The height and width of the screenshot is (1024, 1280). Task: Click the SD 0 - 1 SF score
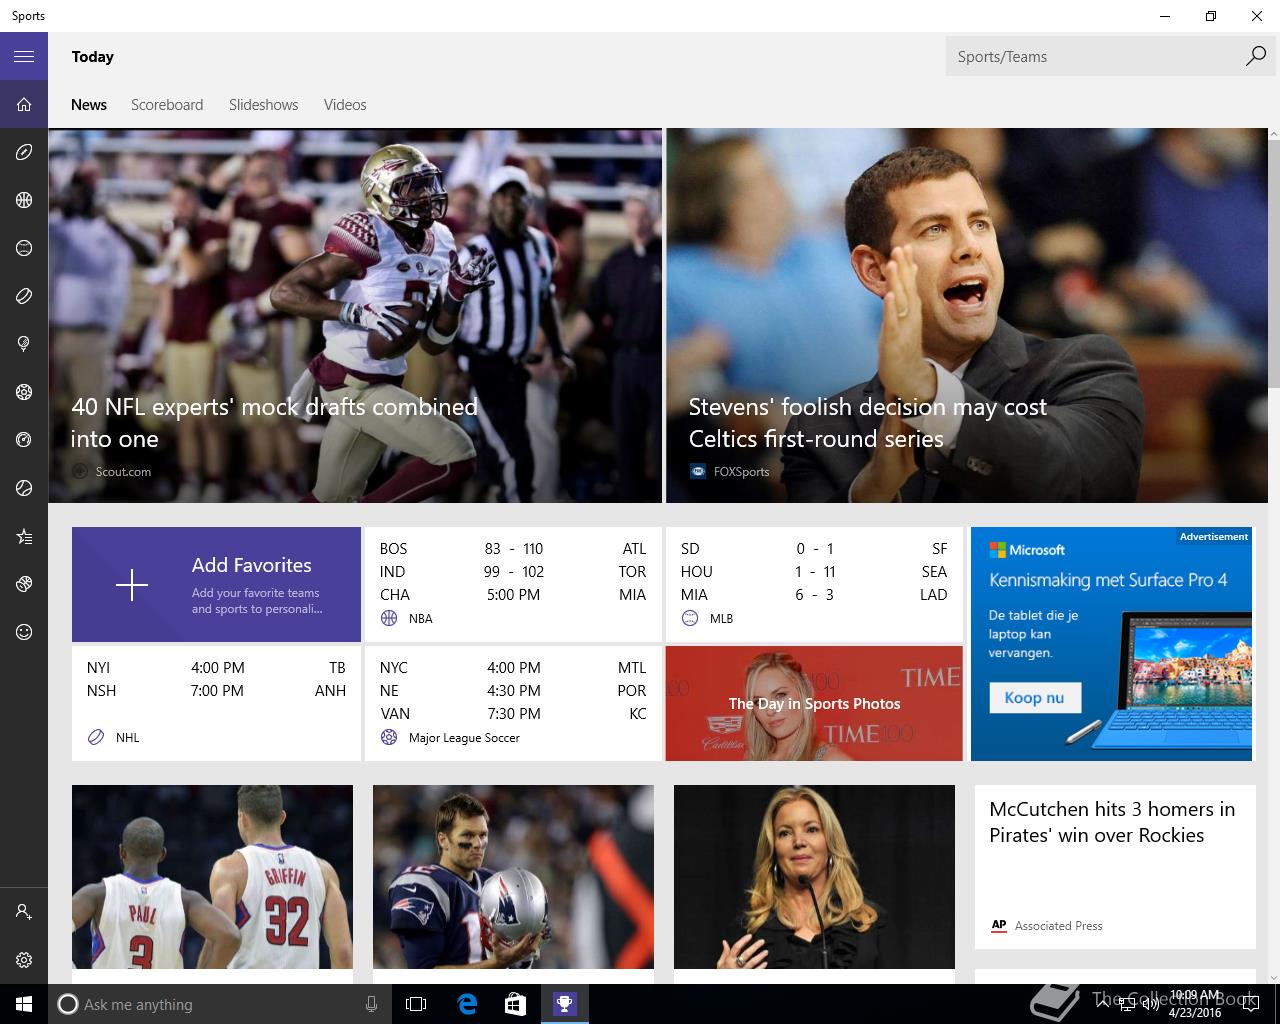click(x=814, y=548)
